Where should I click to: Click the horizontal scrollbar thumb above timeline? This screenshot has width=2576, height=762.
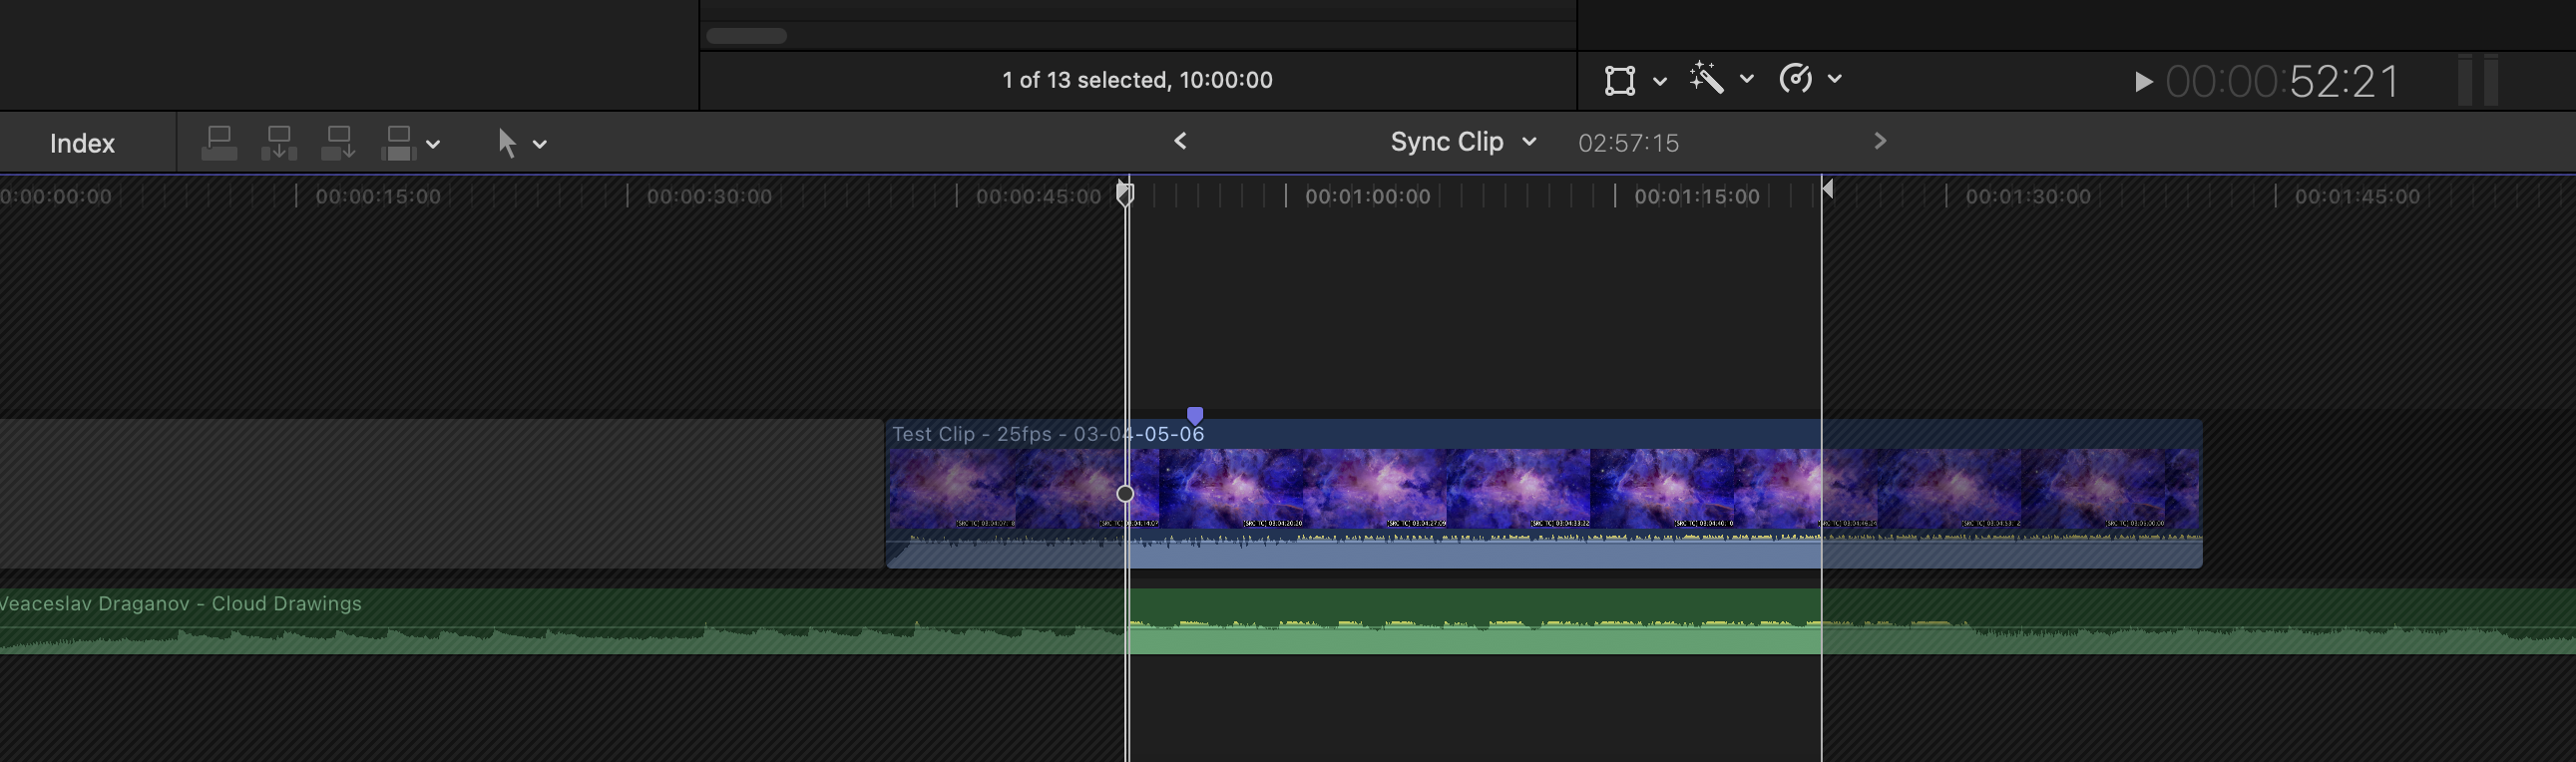click(x=746, y=36)
